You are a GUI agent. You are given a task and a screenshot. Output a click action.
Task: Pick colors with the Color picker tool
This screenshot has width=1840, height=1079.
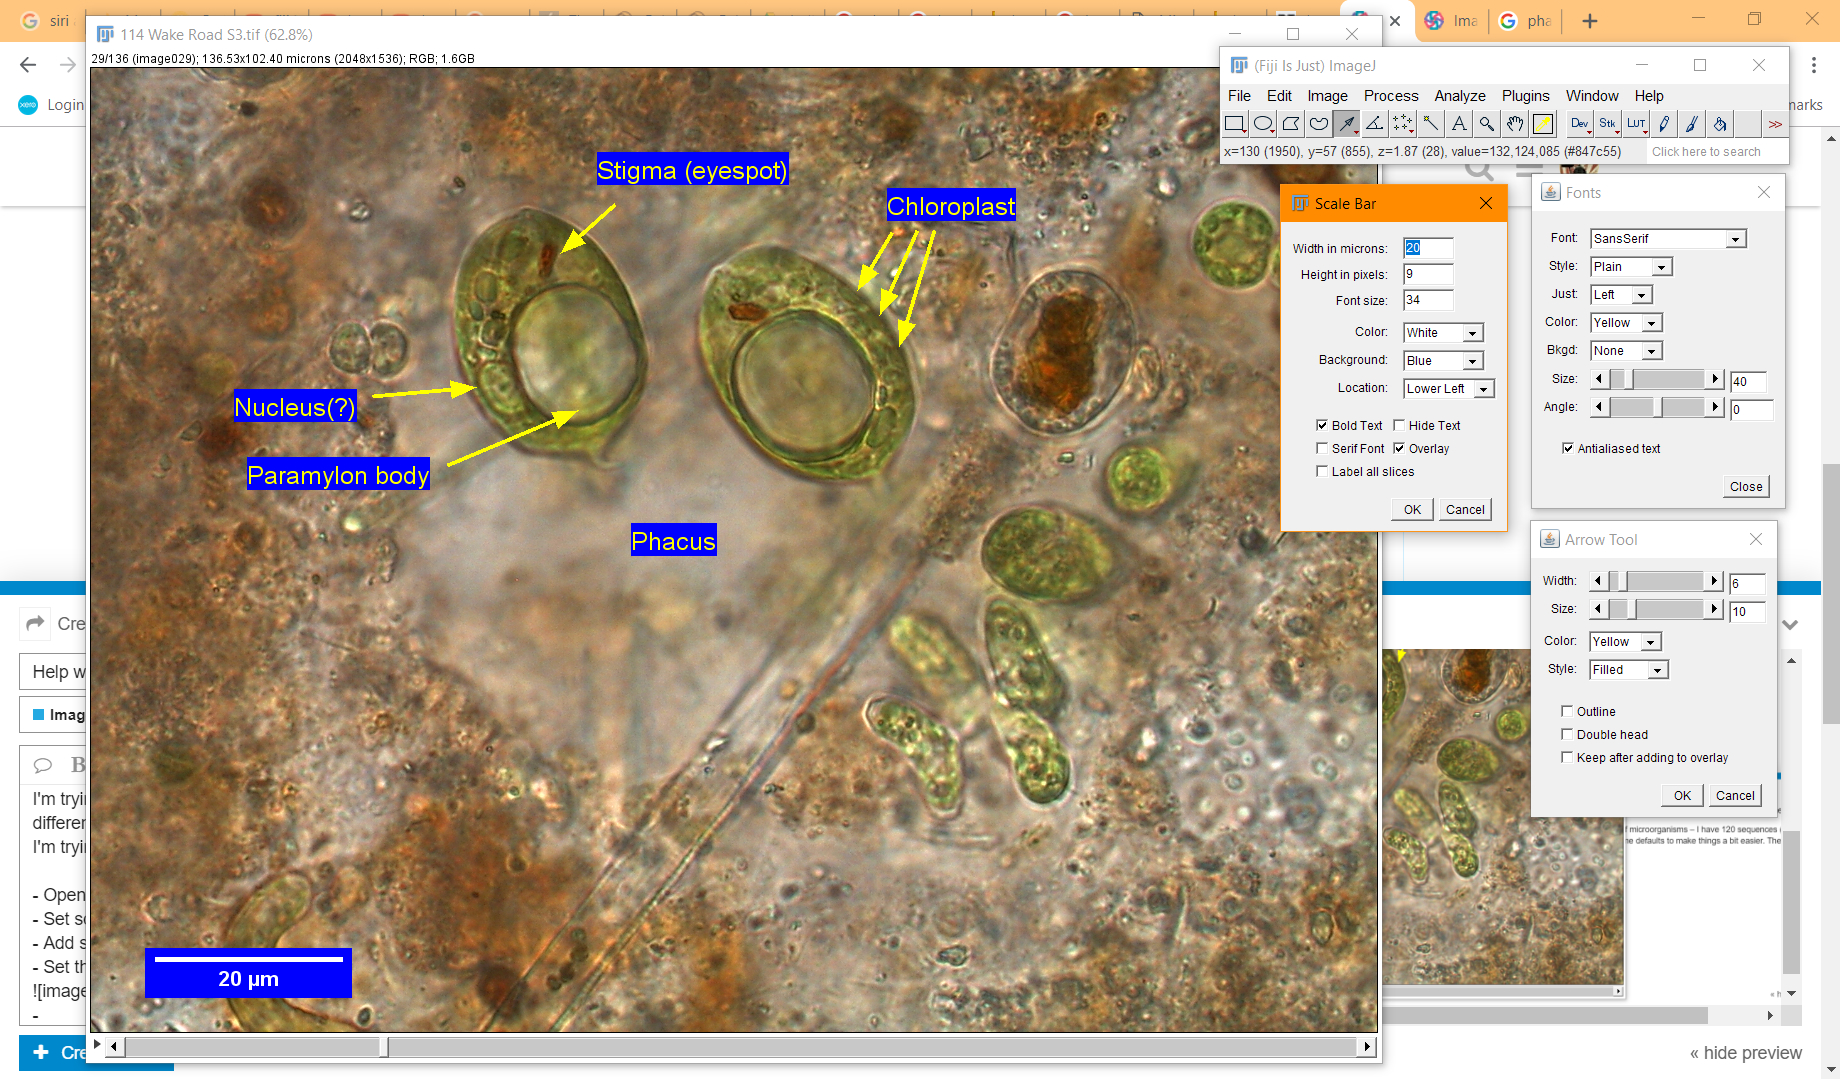point(1544,123)
